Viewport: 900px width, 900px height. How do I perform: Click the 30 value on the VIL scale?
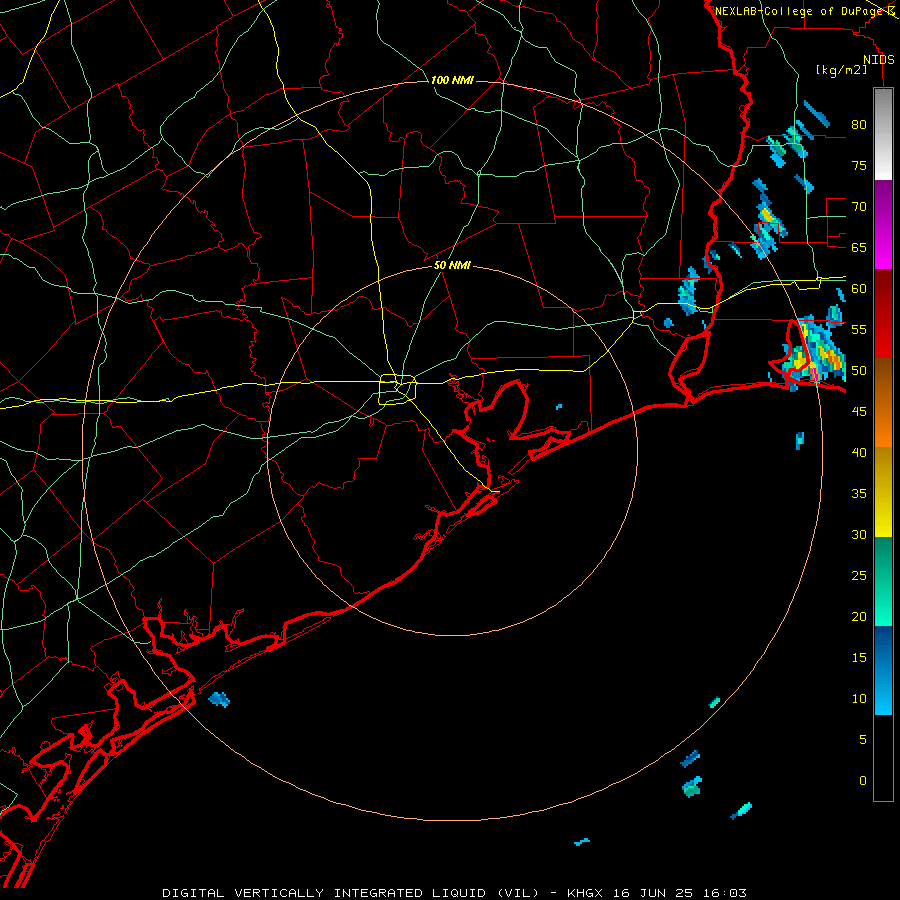[859, 534]
